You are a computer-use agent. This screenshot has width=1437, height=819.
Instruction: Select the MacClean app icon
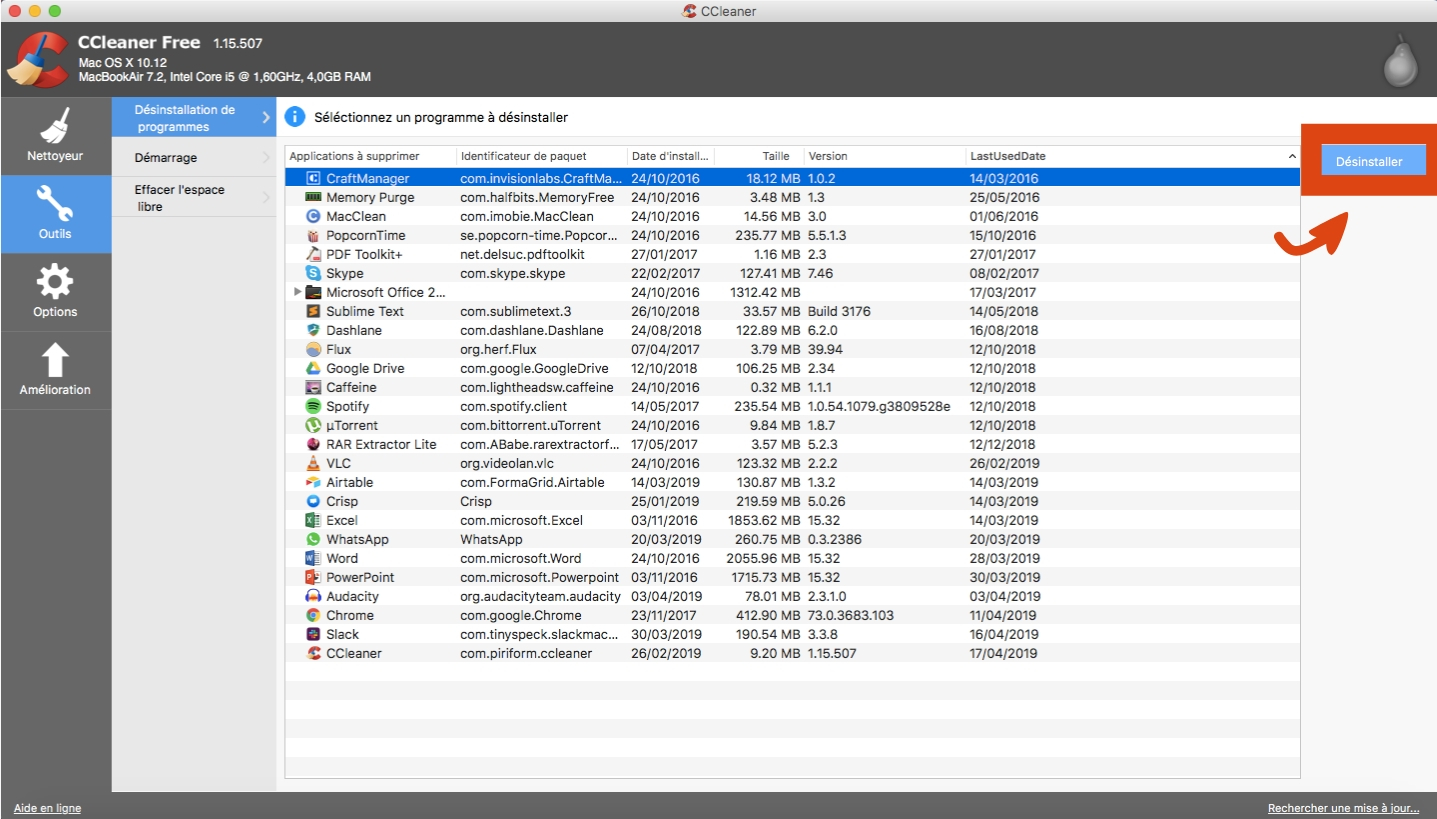312,216
